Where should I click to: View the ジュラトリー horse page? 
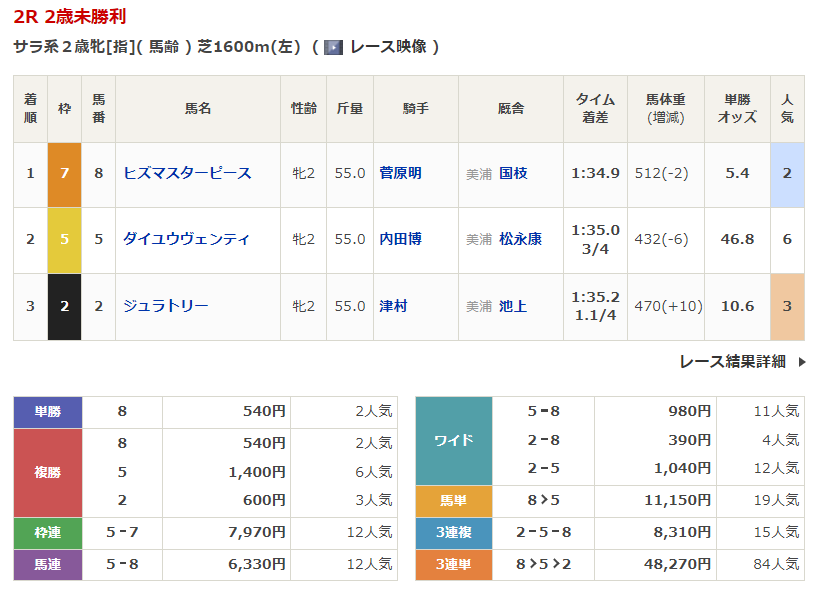[x=166, y=305]
